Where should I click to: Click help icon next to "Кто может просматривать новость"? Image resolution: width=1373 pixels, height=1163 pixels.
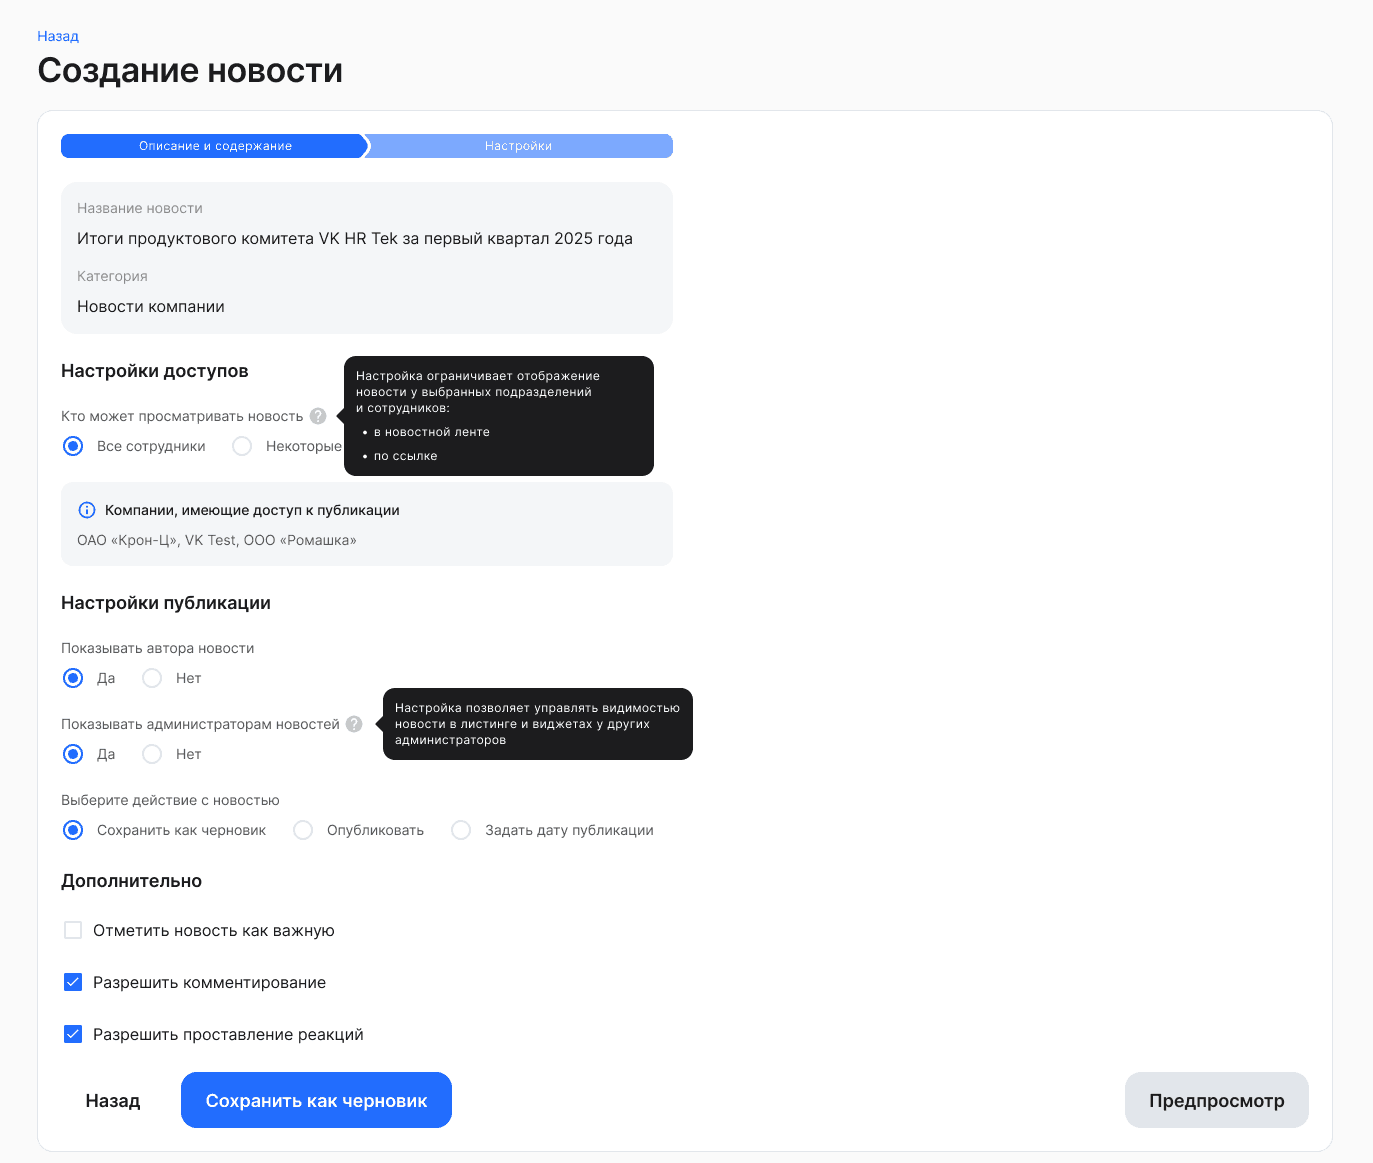pos(318,416)
